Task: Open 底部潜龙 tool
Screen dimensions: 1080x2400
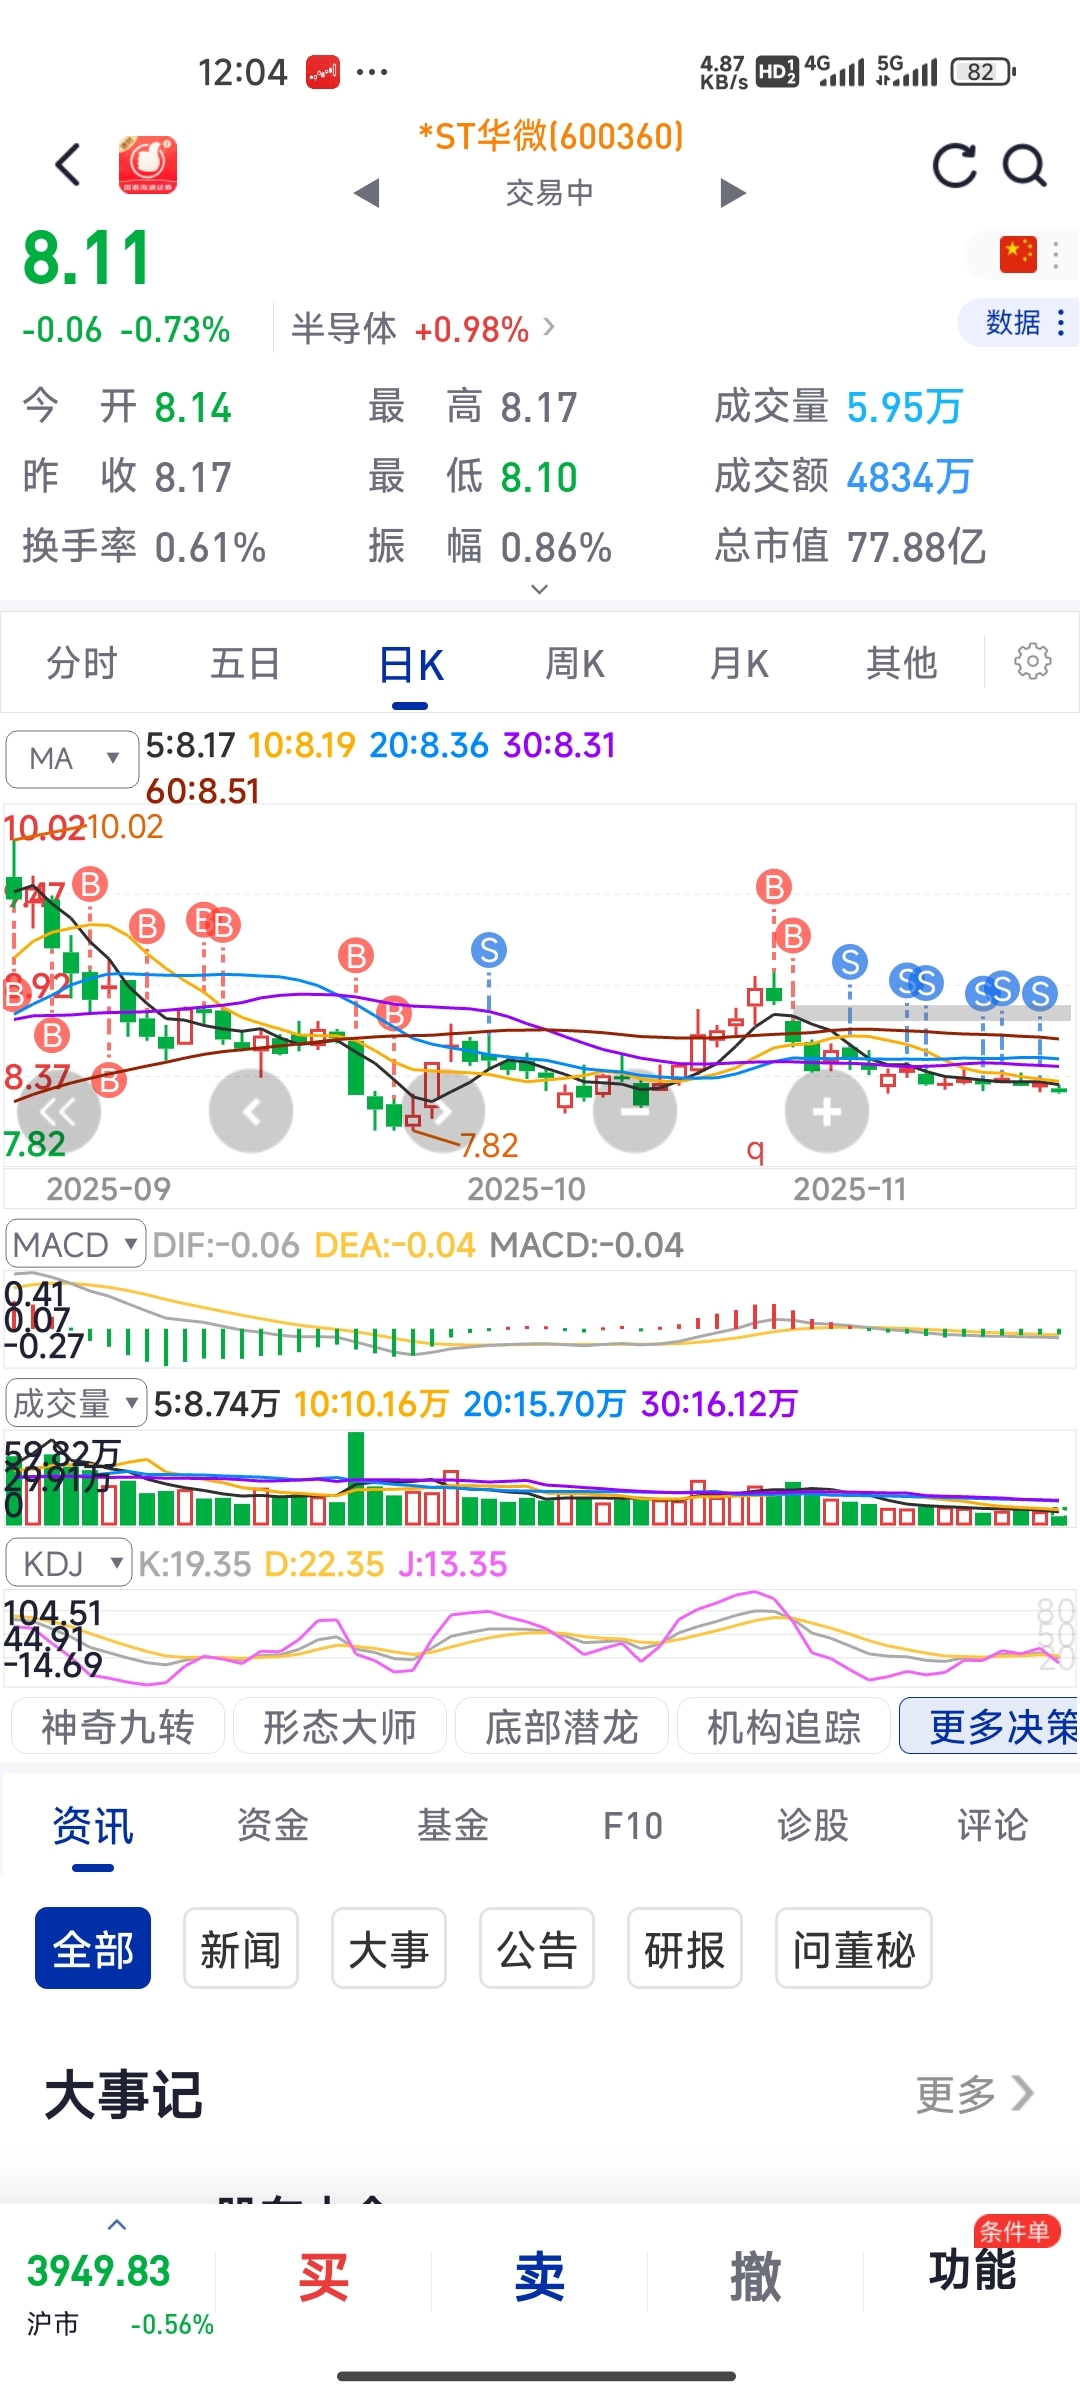Action: (562, 1726)
